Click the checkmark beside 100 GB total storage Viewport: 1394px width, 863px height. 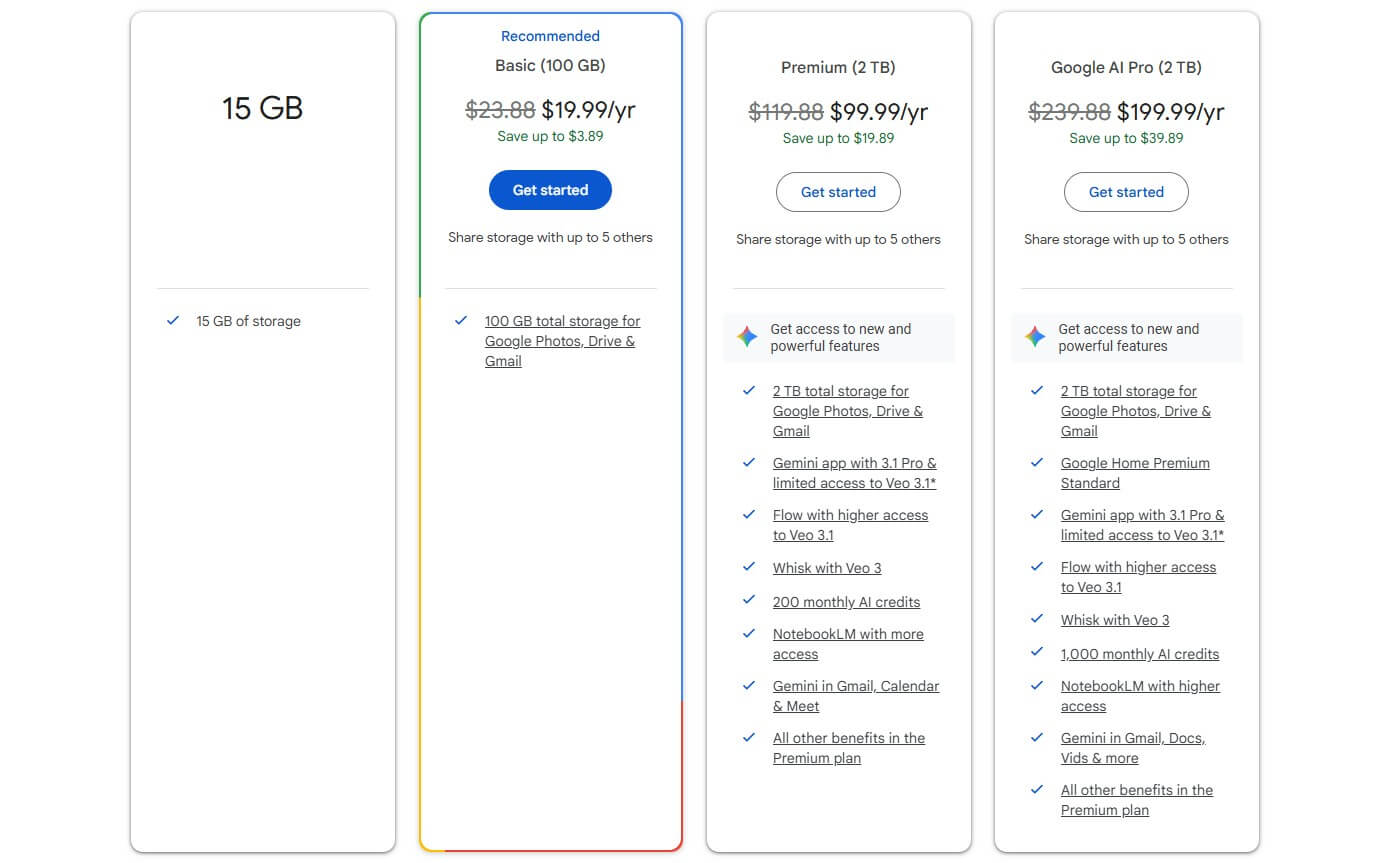[460, 320]
